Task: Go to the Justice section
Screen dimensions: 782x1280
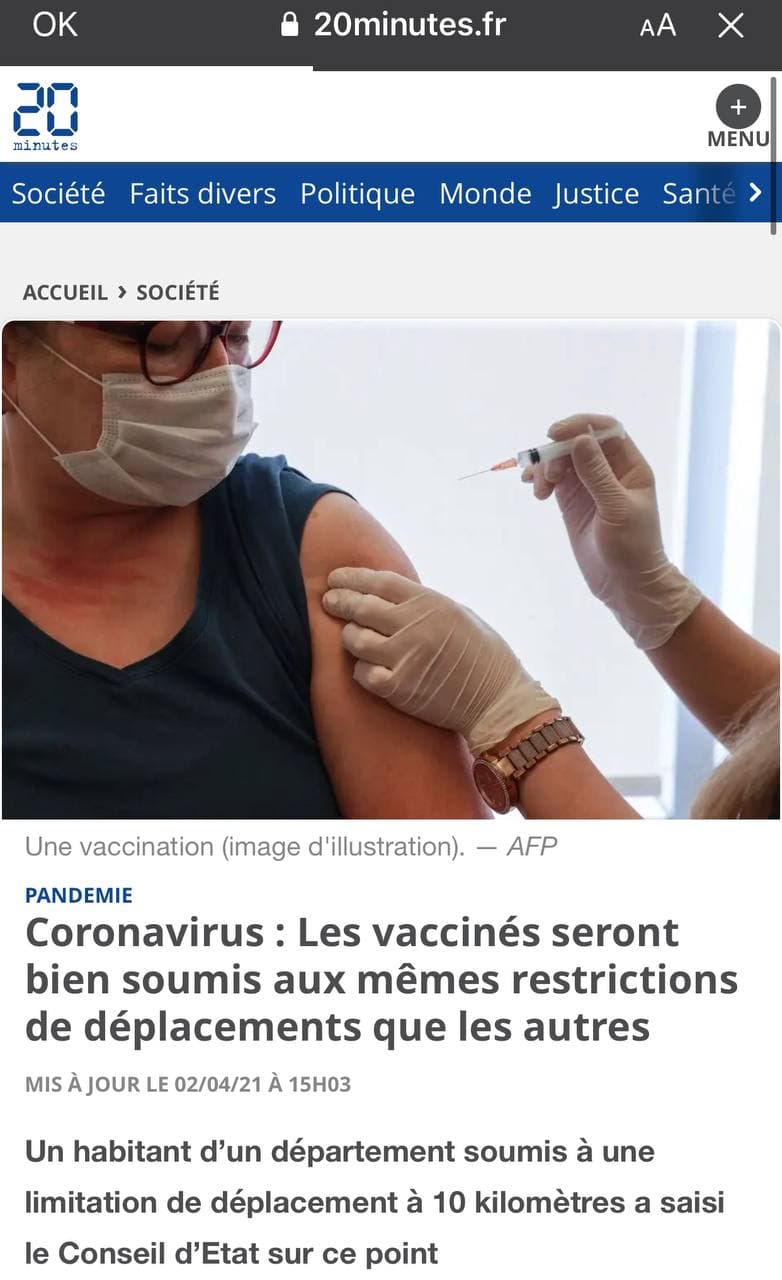Action: (x=596, y=193)
